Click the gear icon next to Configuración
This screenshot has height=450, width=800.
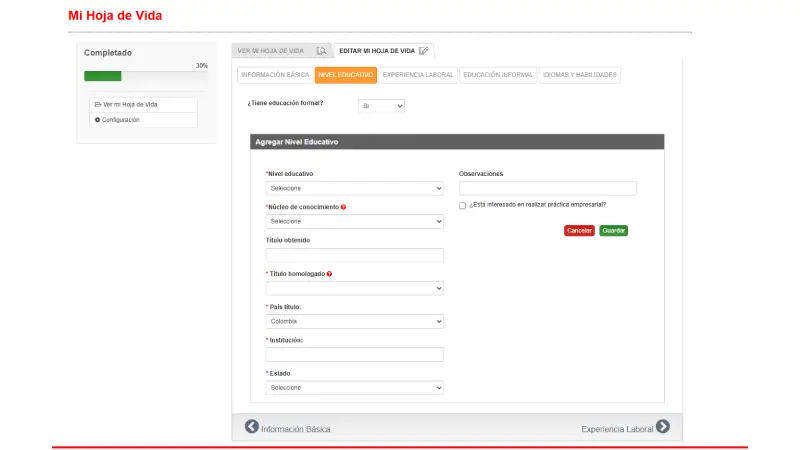(97, 120)
